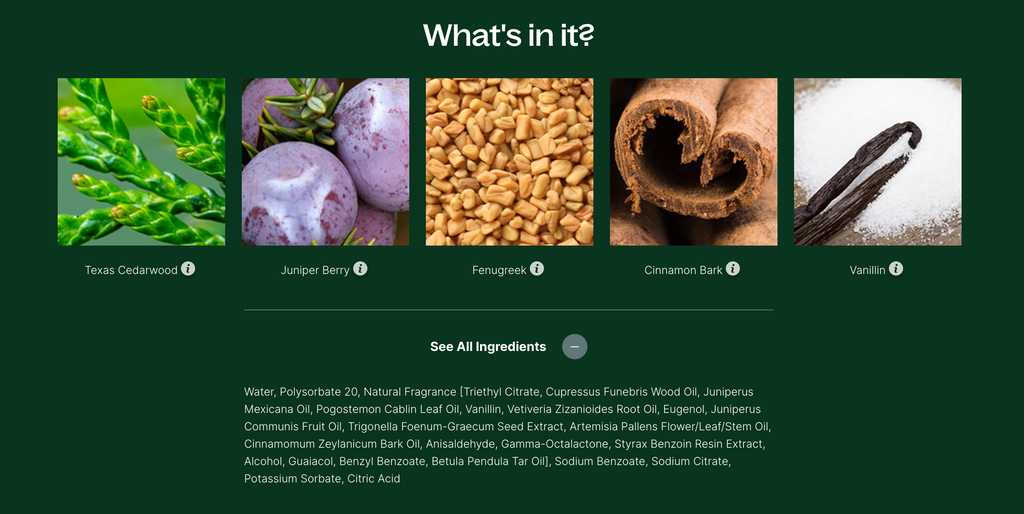
Task: Click the Texas Cedarwood text label
Action: 131,270
